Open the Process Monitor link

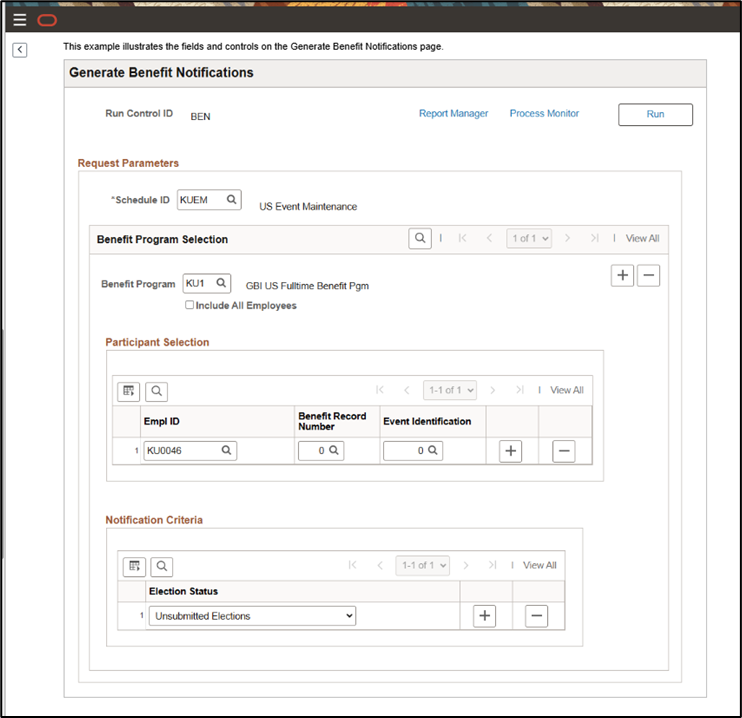tap(544, 114)
